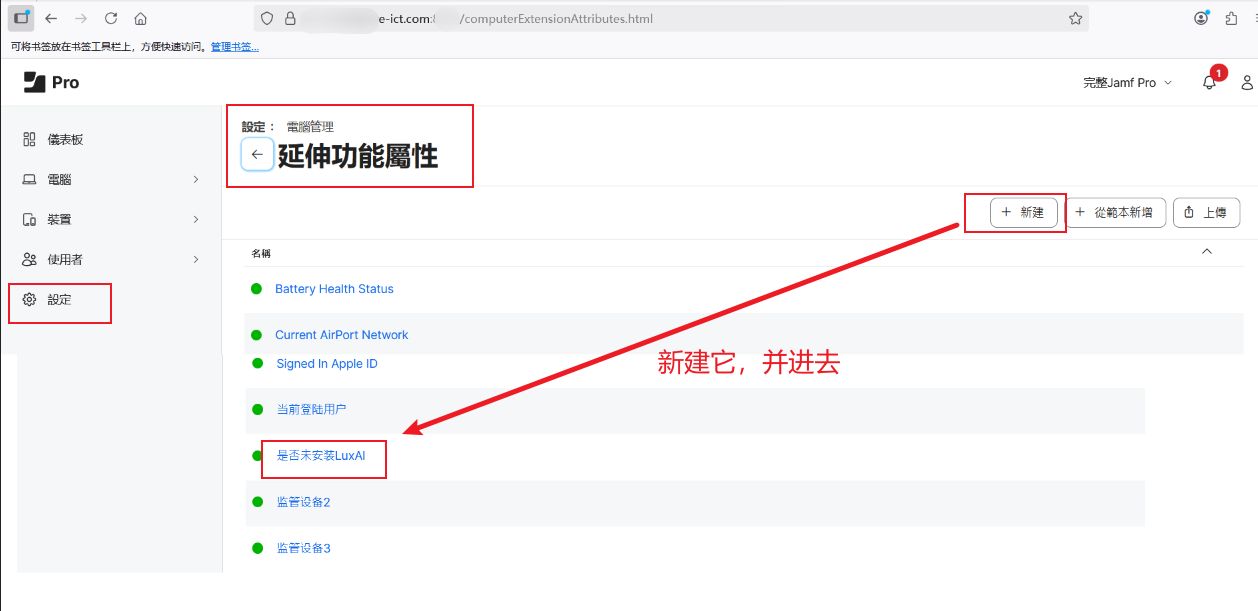Reload the page in browser

pyautogui.click(x=111, y=18)
